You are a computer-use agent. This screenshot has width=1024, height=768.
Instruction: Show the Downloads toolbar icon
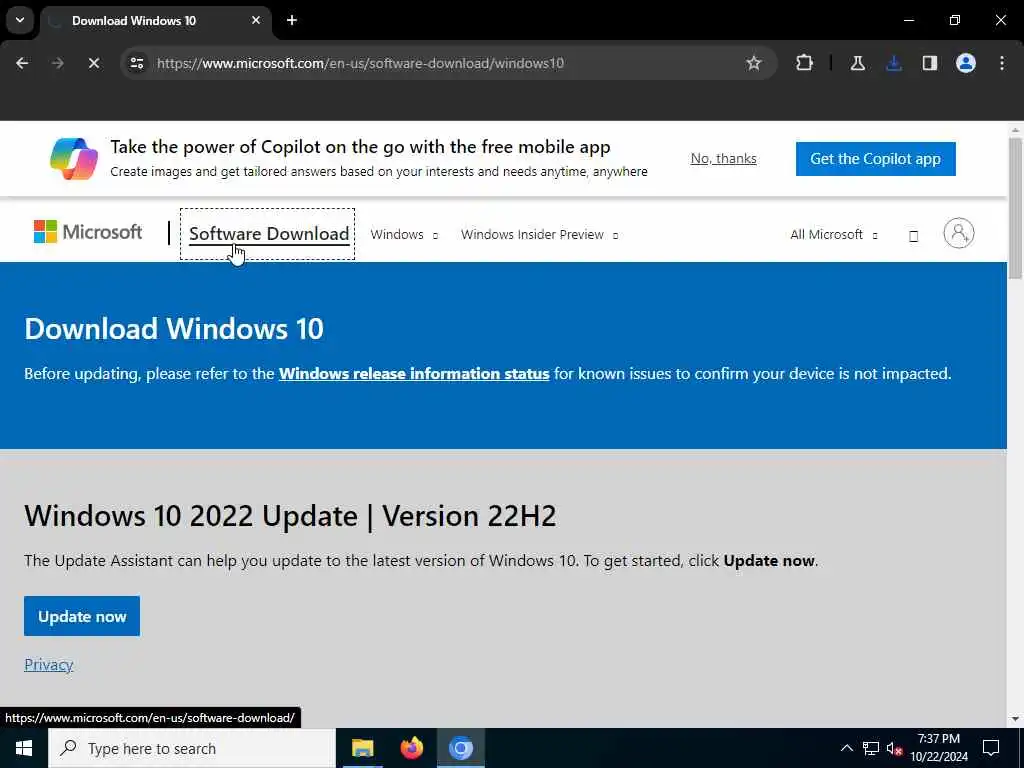pyautogui.click(x=893, y=63)
